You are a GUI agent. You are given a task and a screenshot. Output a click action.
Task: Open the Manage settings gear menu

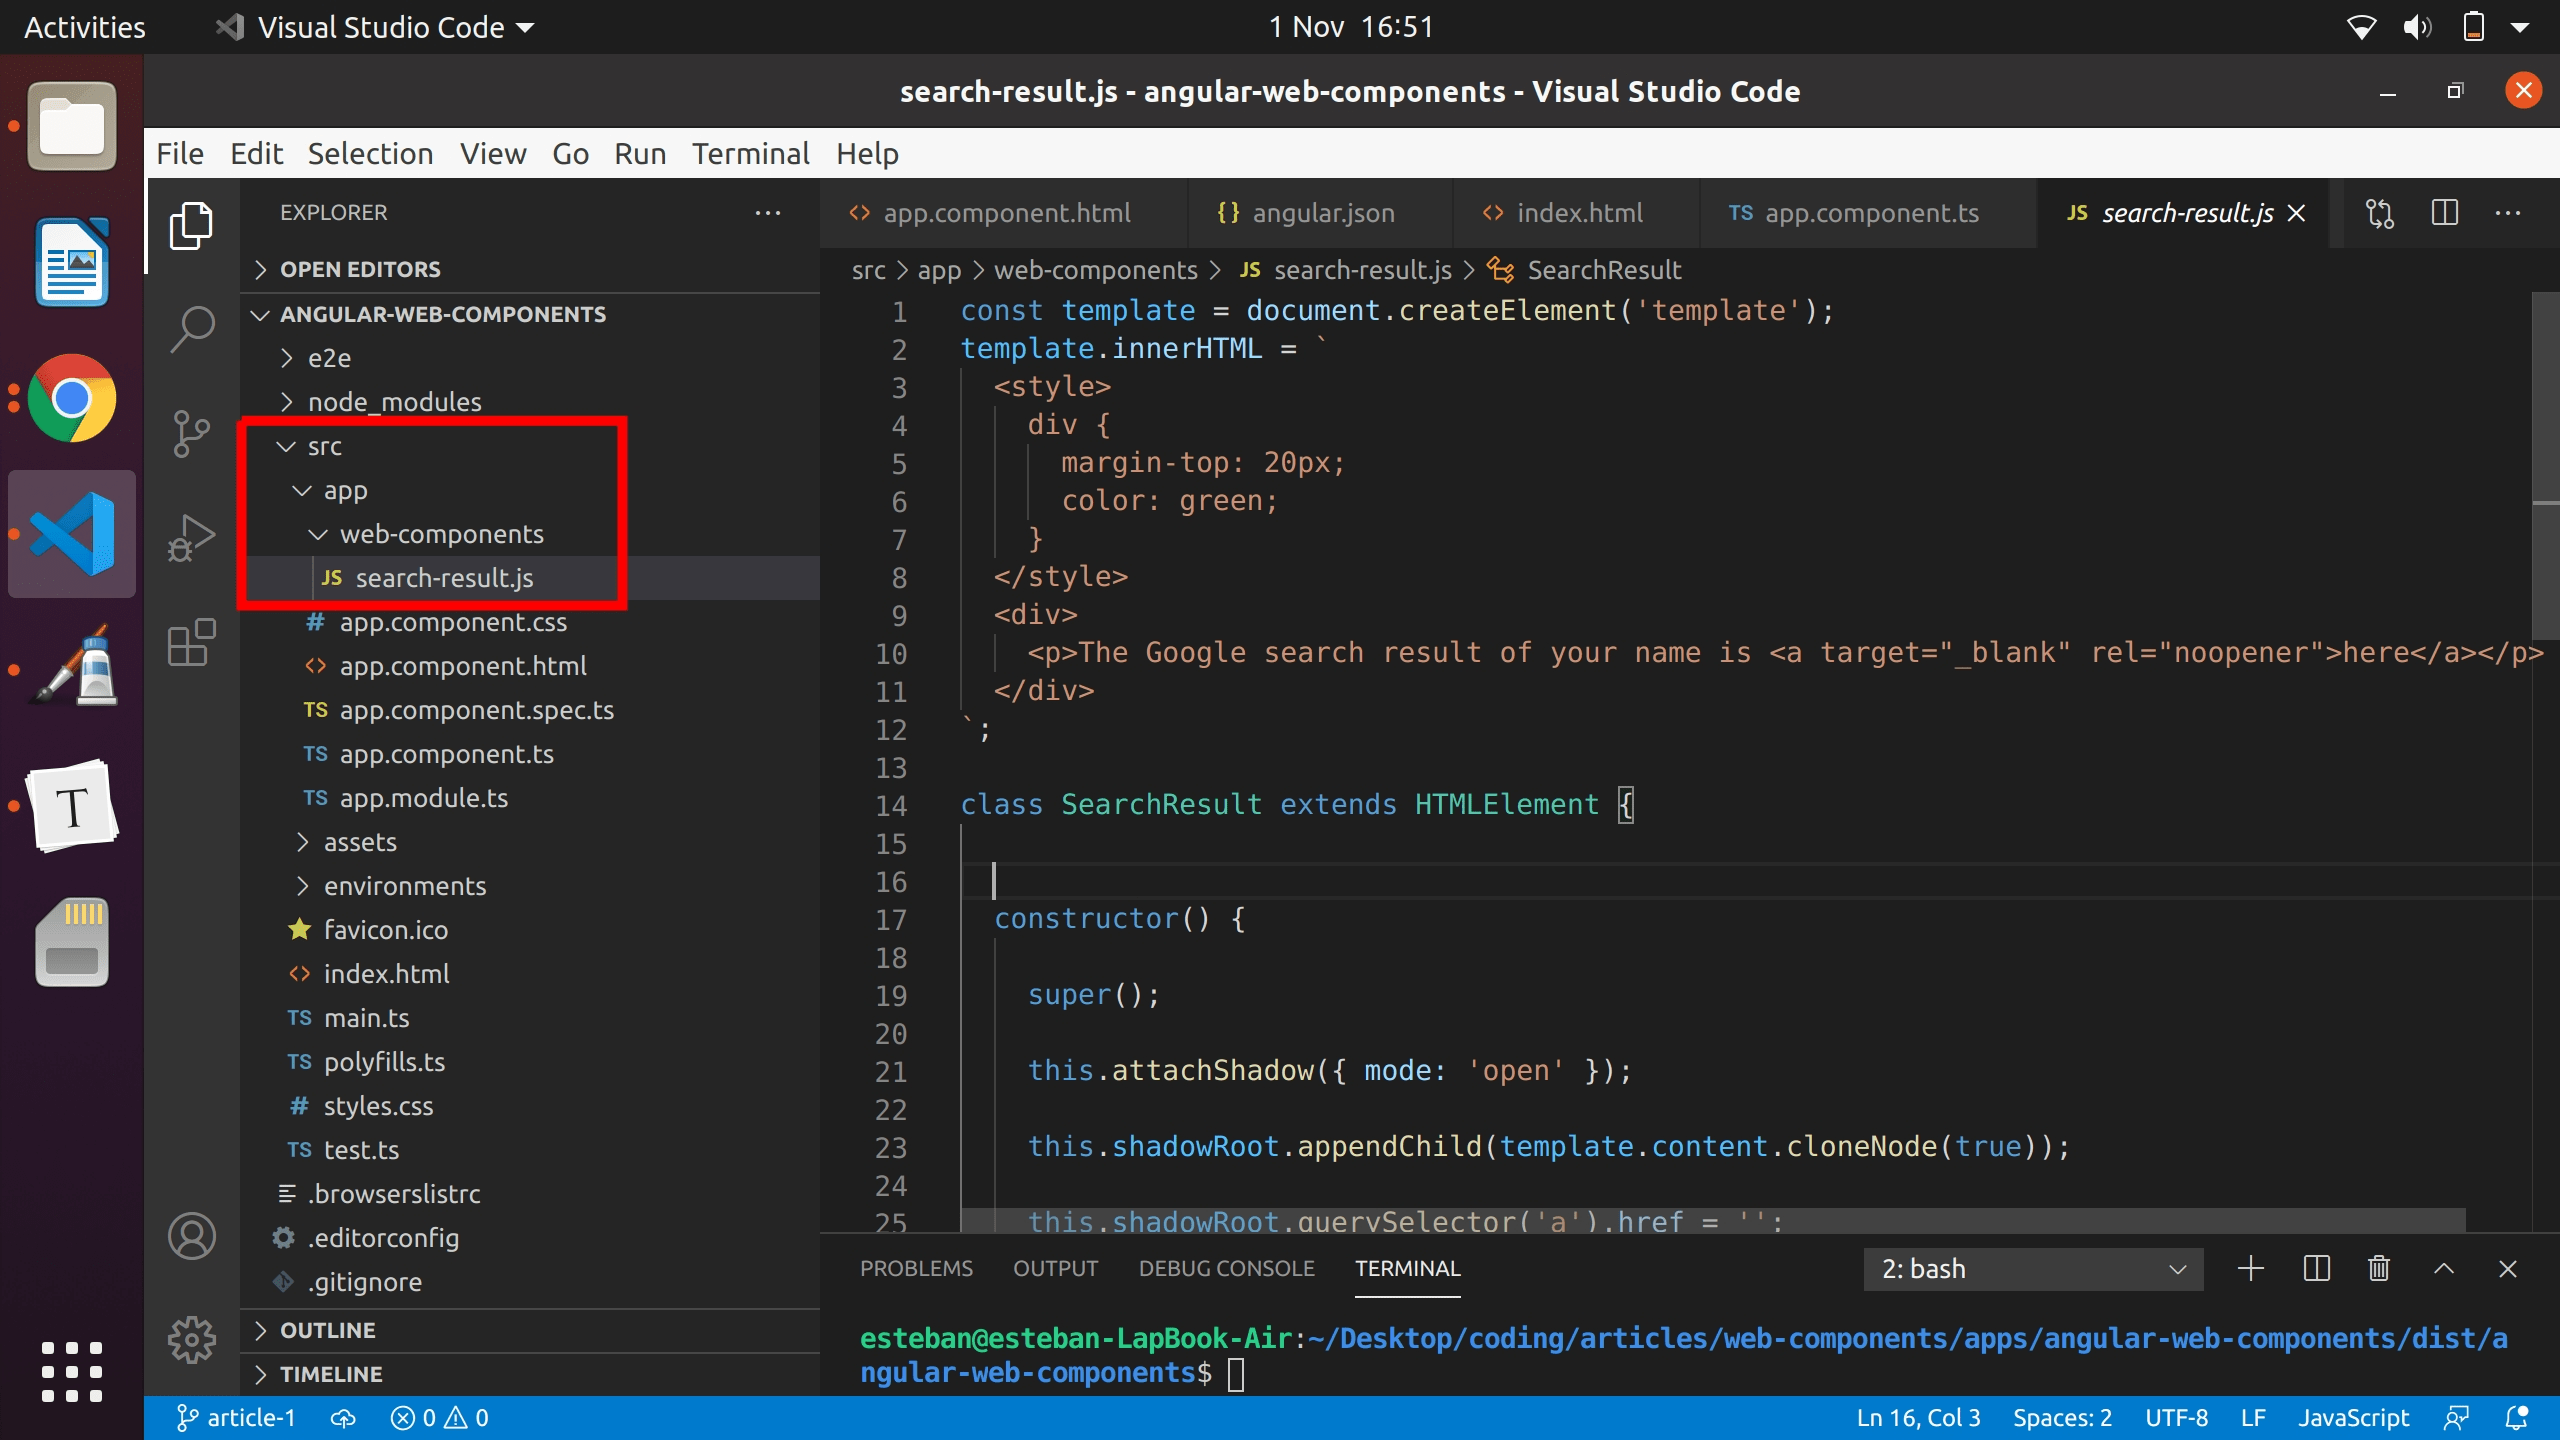click(x=190, y=1340)
